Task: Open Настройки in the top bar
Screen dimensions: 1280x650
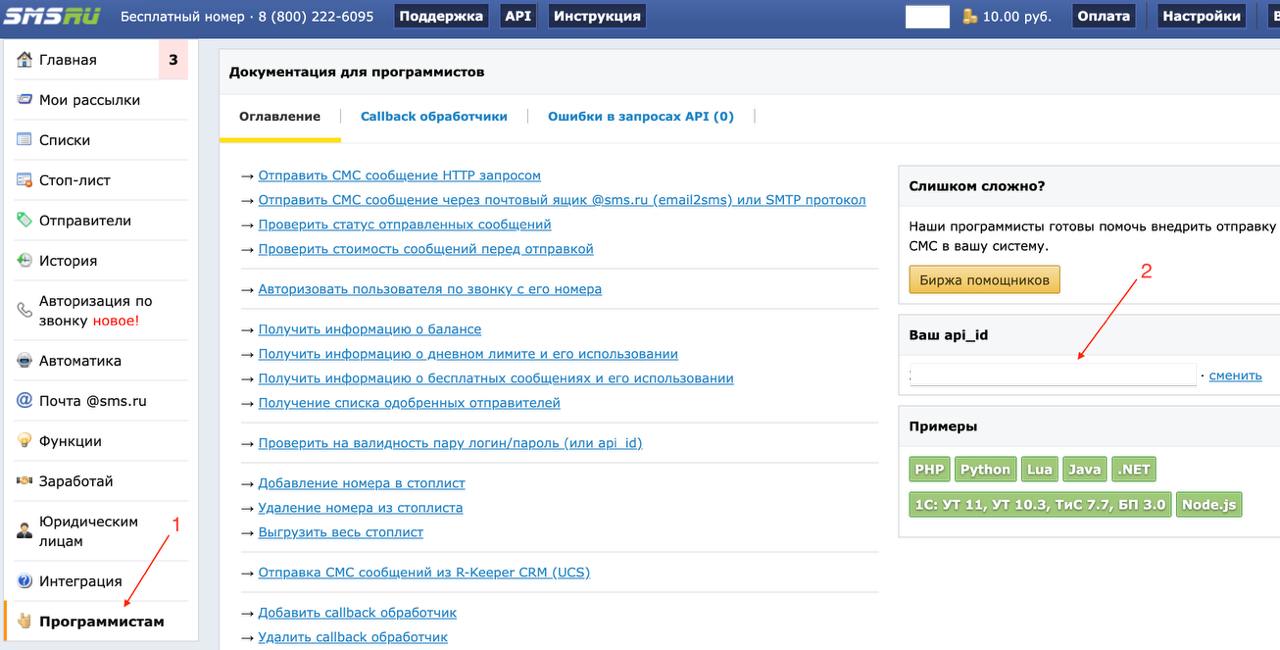Action: [1201, 16]
